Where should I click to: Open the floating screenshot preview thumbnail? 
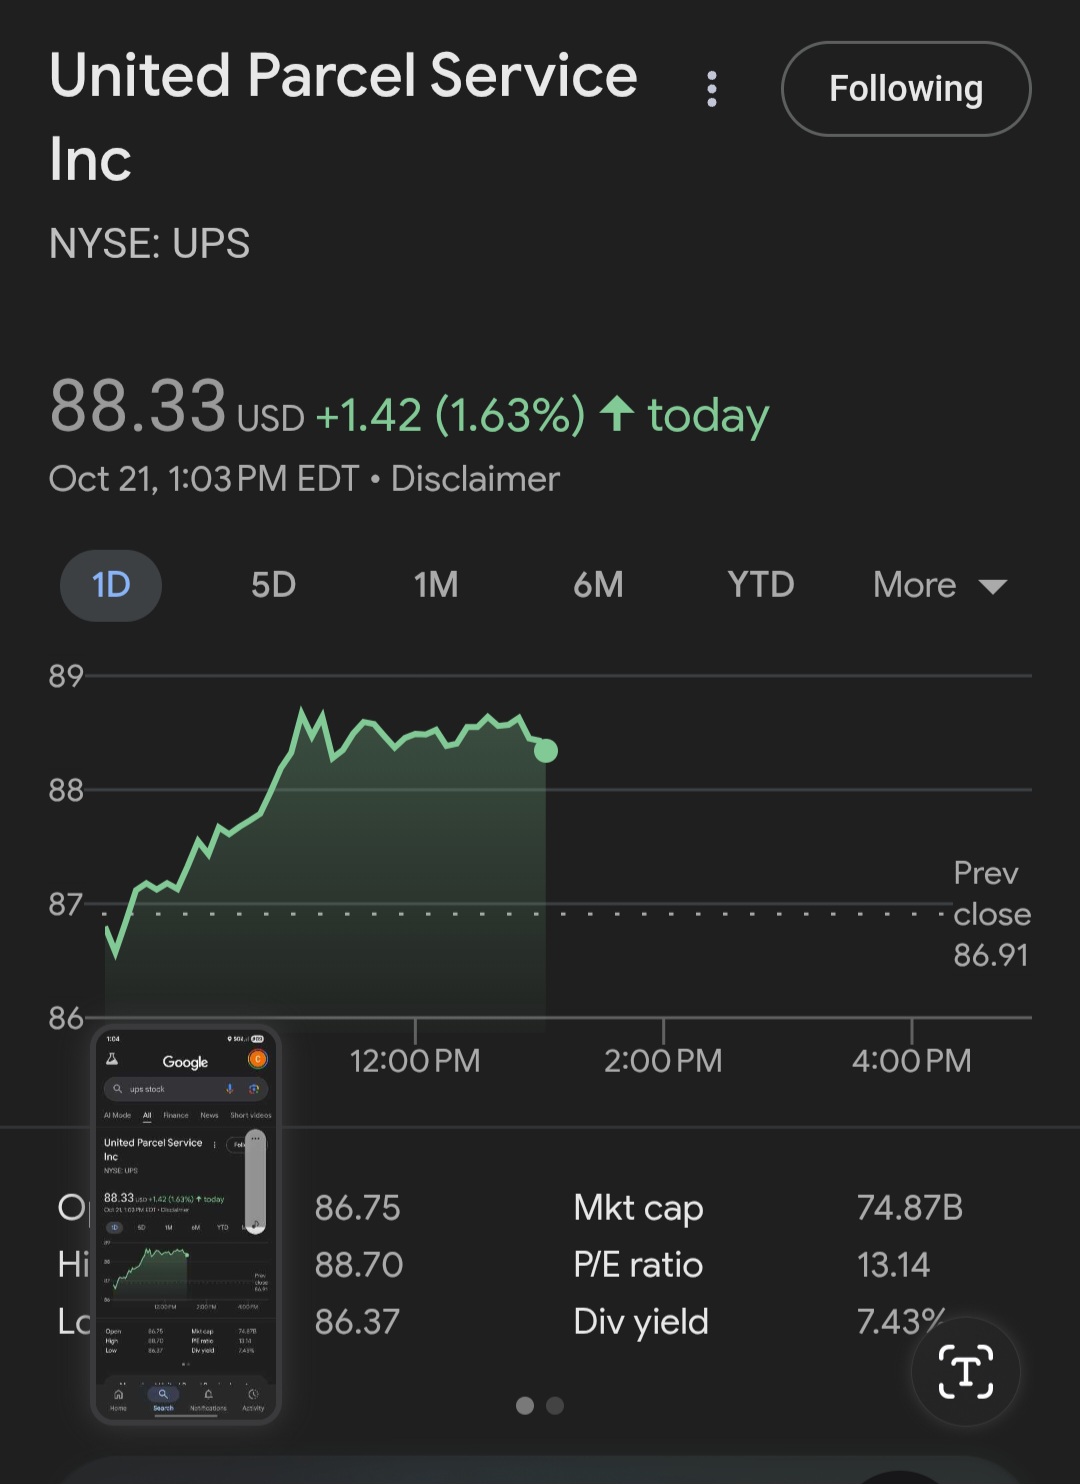pos(186,1225)
